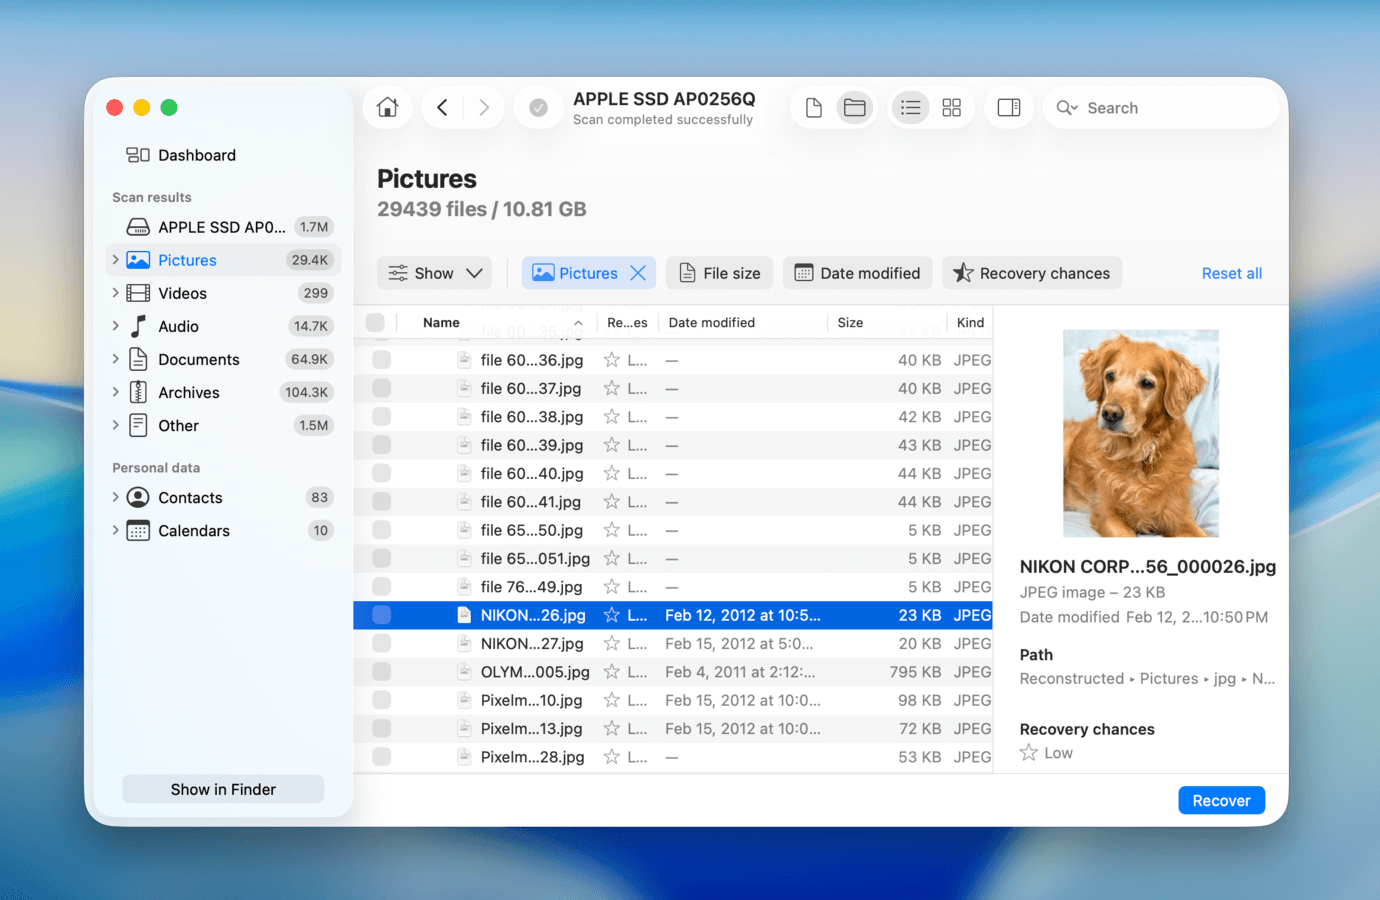View Contacts under Personal data
Image resolution: width=1380 pixels, height=900 pixels.
[x=190, y=497]
